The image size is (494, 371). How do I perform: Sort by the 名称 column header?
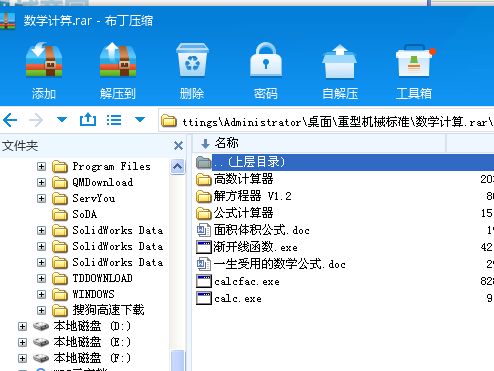319,144
